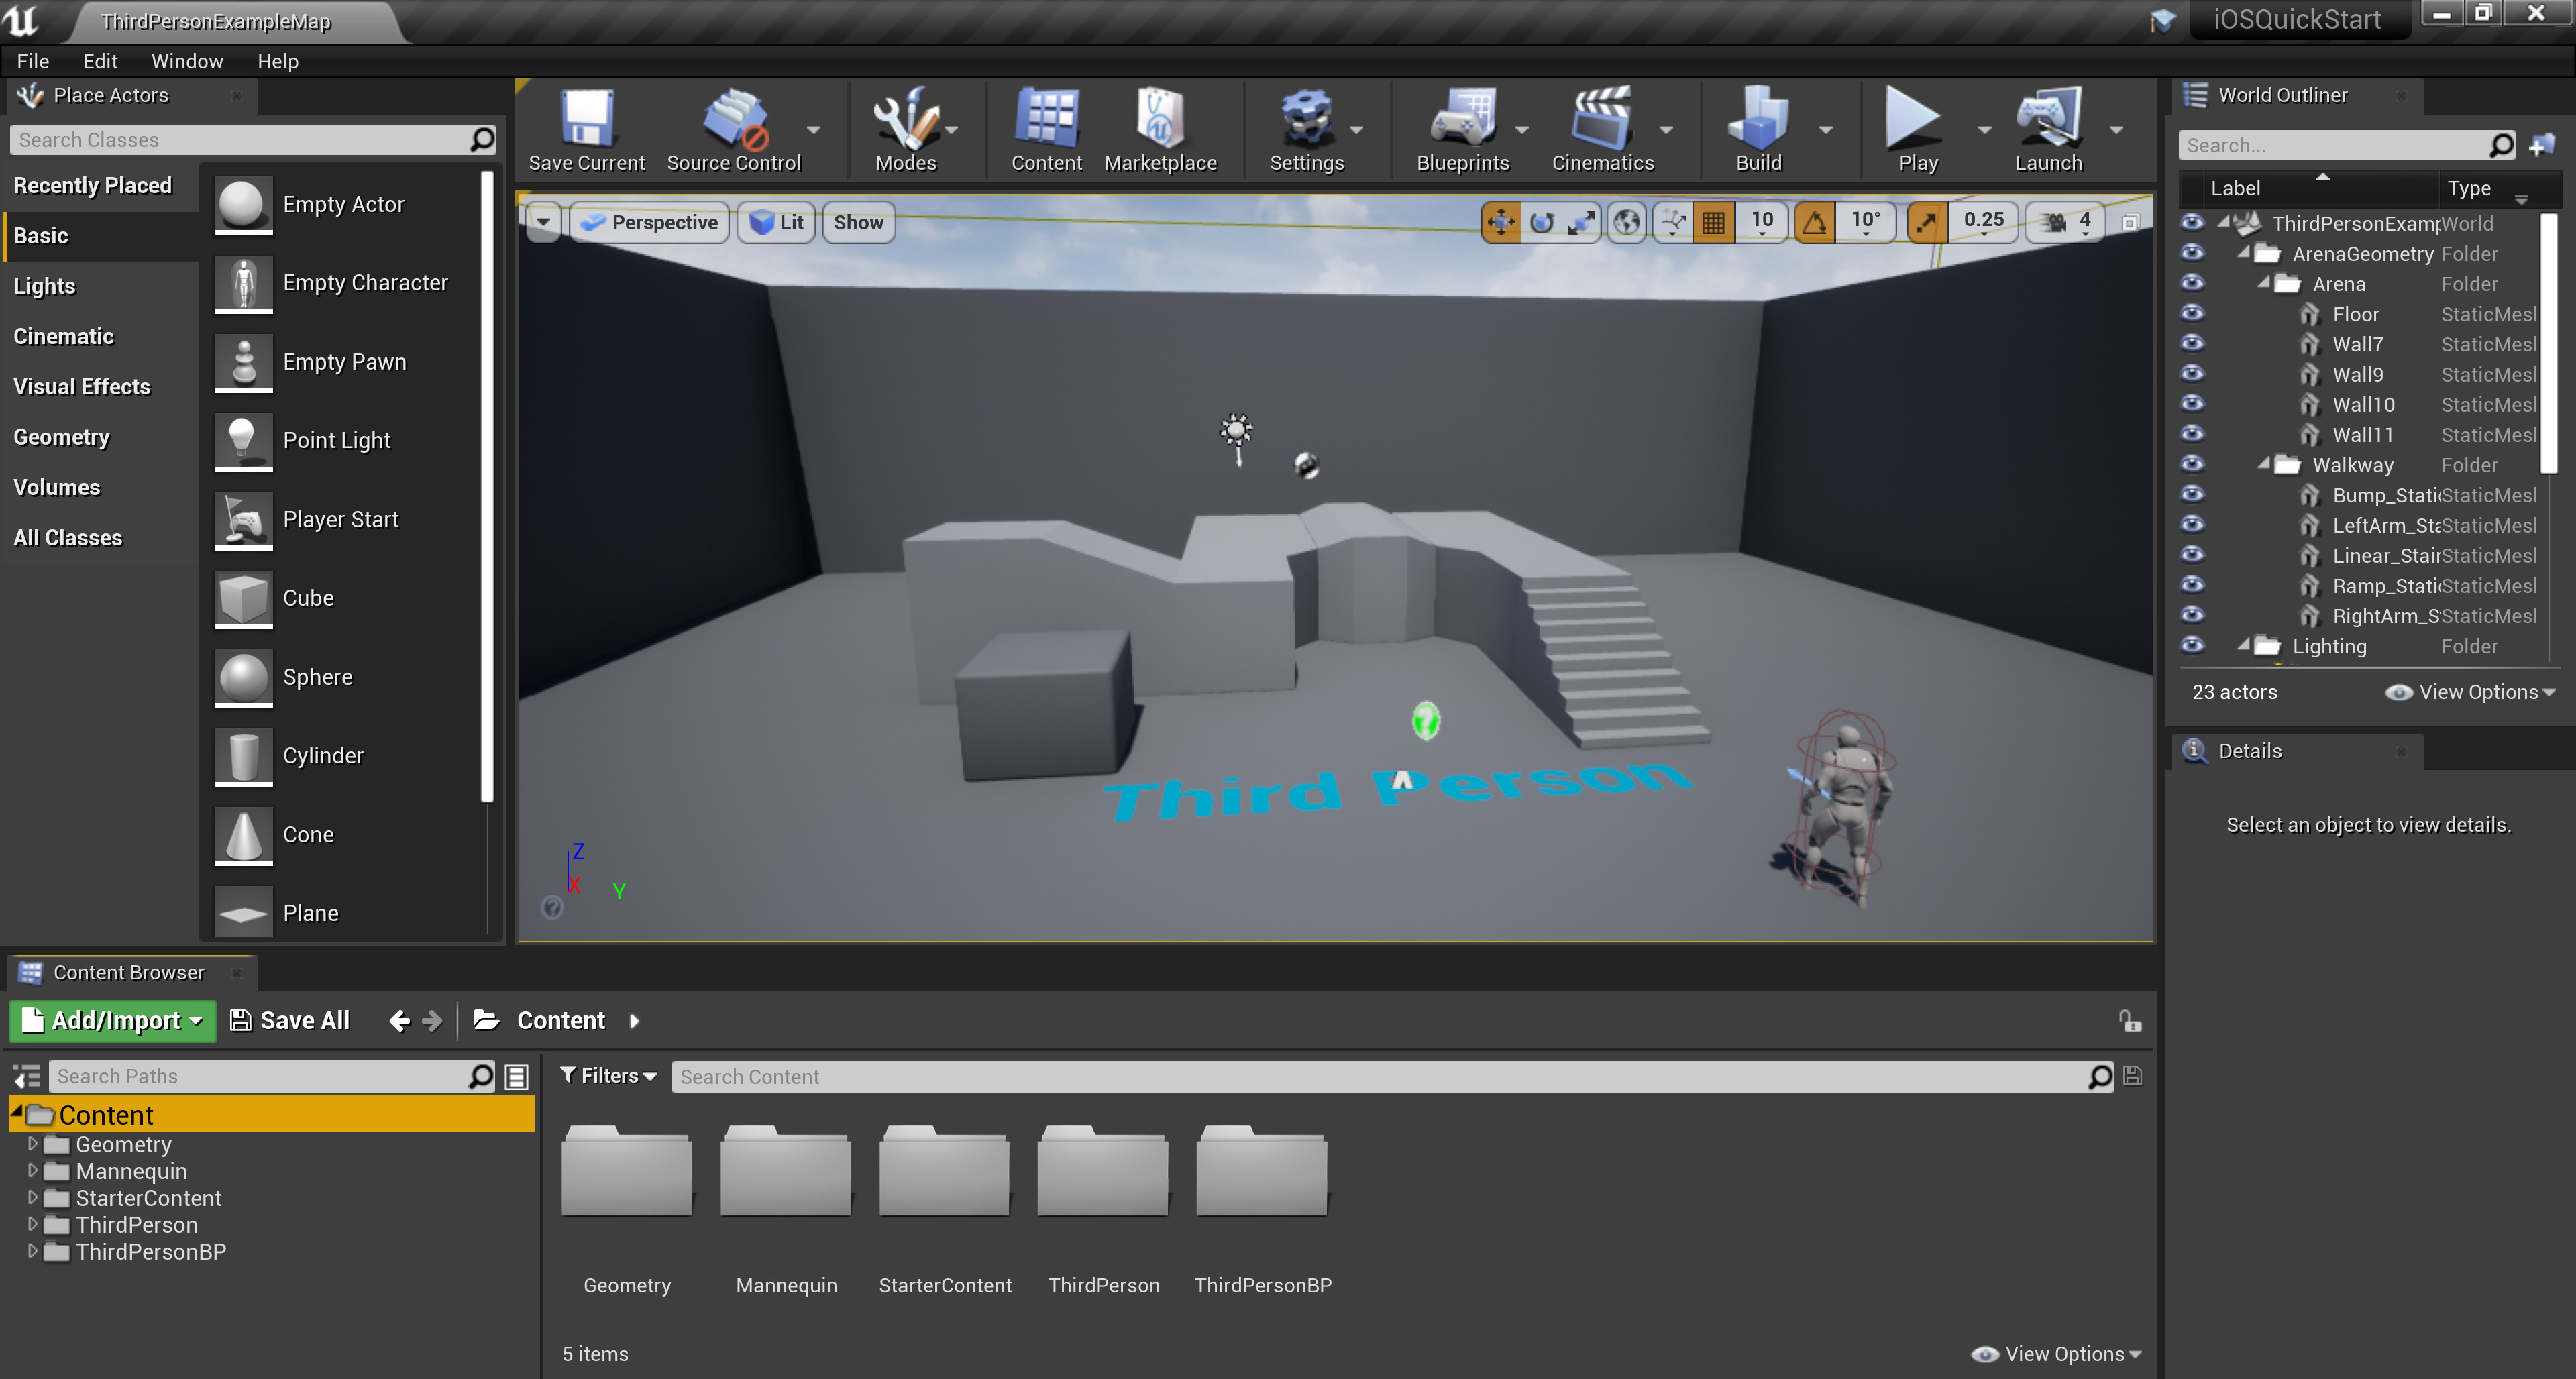
Task: Toggle grid snapping in the viewport
Action: point(1713,222)
